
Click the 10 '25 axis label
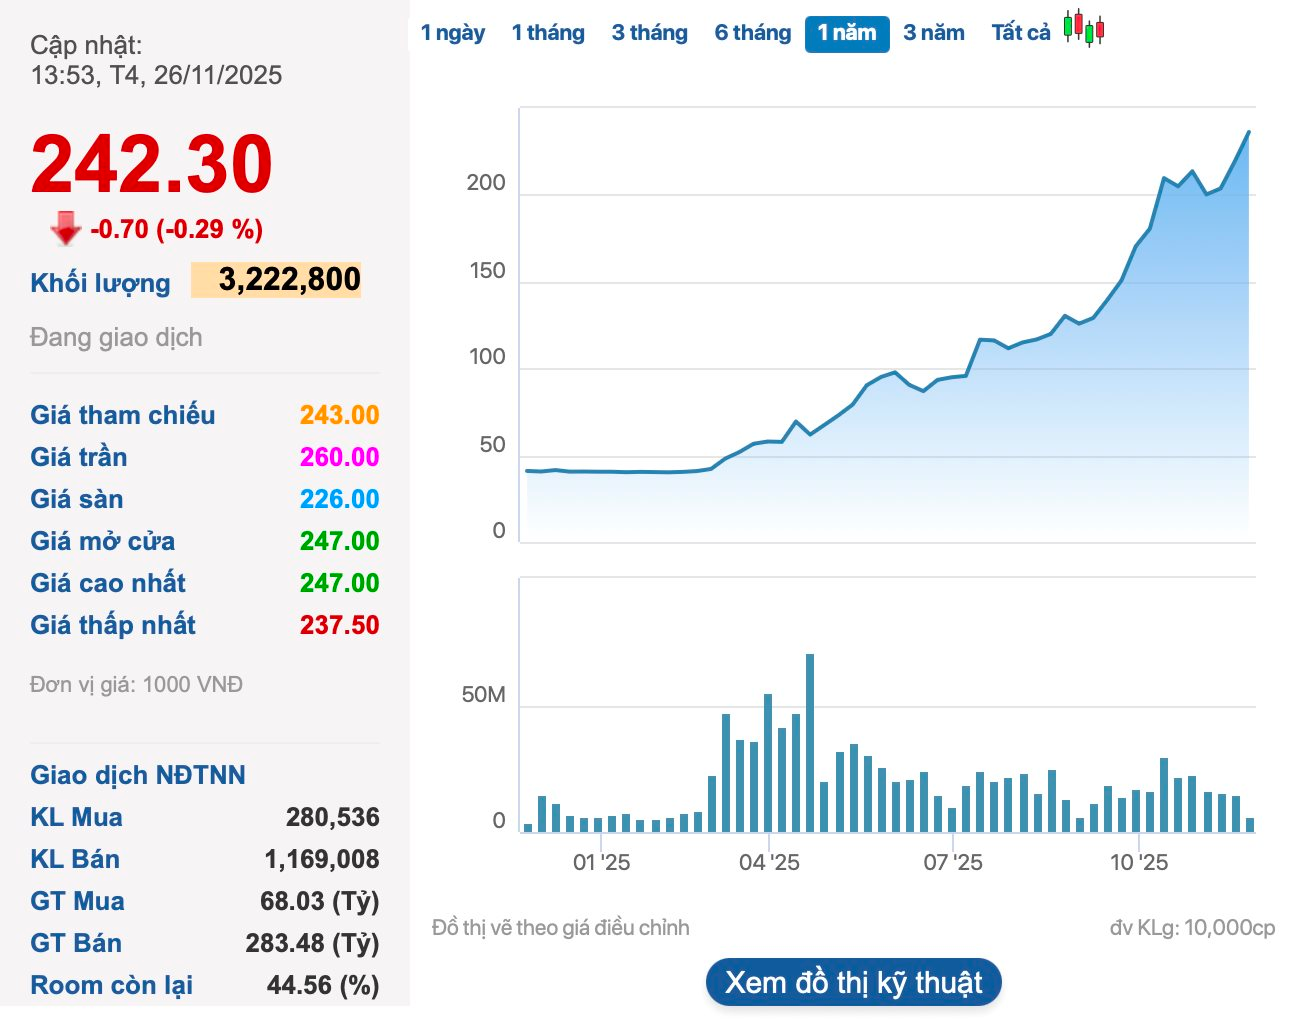tap(1138, 862)
